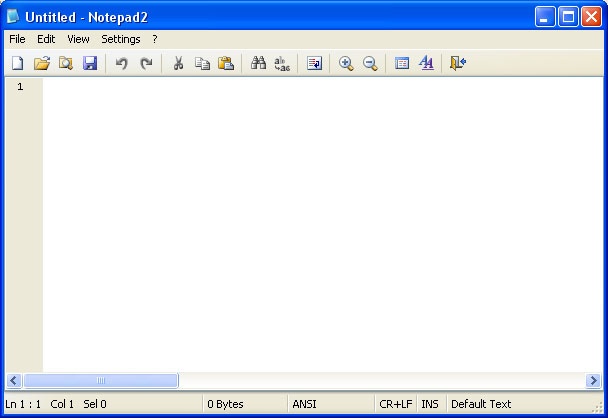Paste from clipboard using the toolbar icon

pyautogui.click(x=226, y=63)
